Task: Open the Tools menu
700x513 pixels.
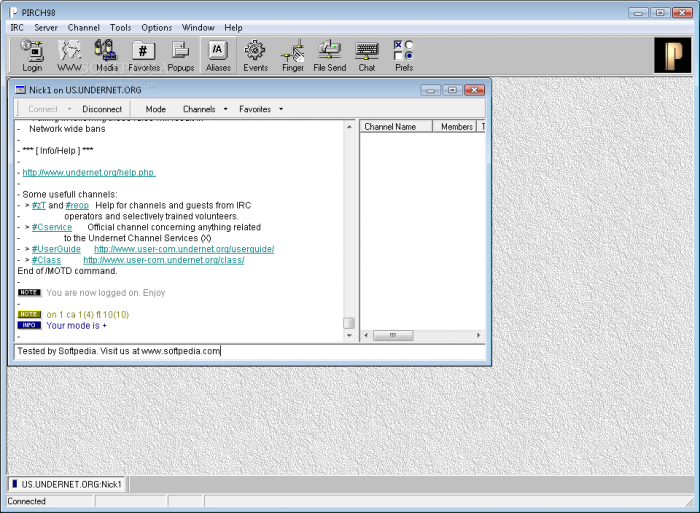Action: [x=121, y=28]
